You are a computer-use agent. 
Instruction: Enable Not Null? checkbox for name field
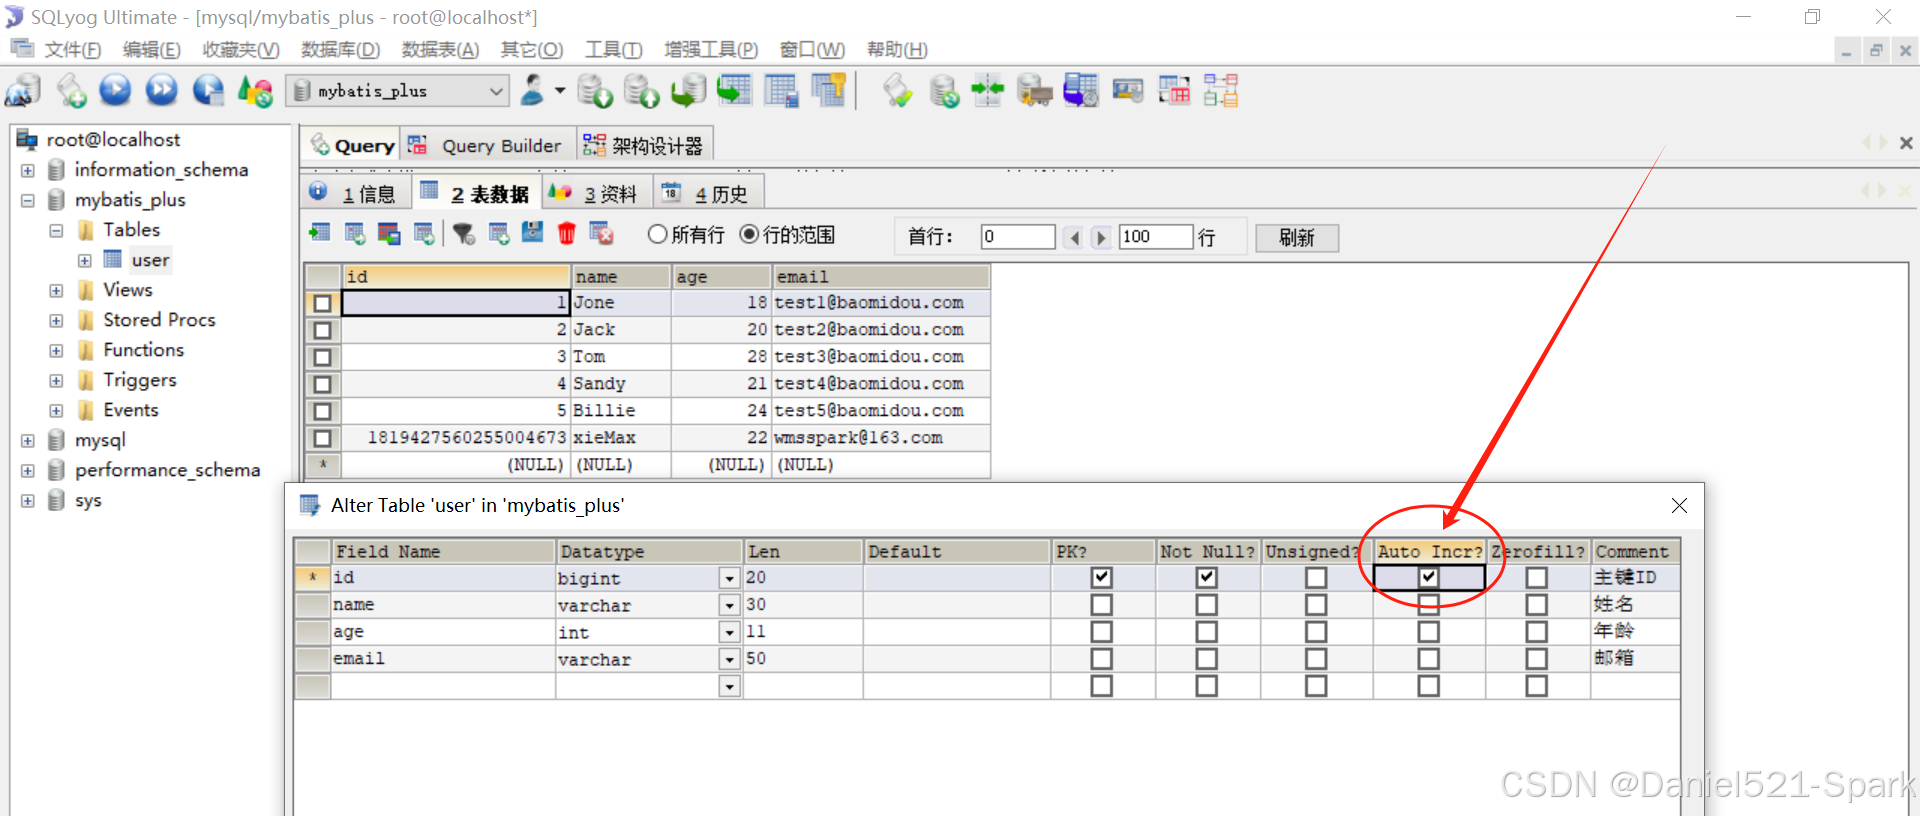pos(1207,605)
